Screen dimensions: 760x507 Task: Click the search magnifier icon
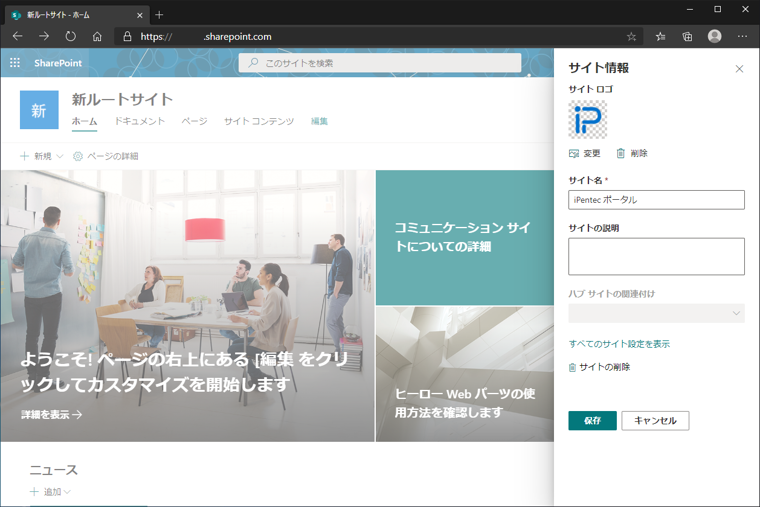click(253, 63)
